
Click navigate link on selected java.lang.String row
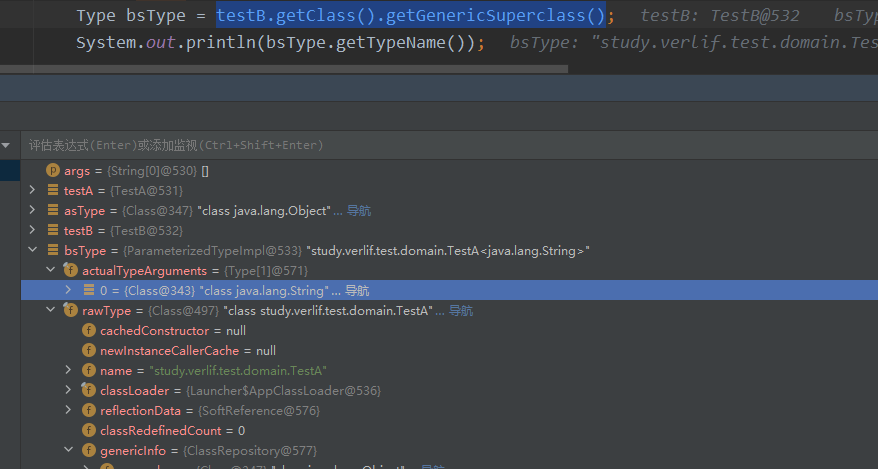click(x=357, y=291)
